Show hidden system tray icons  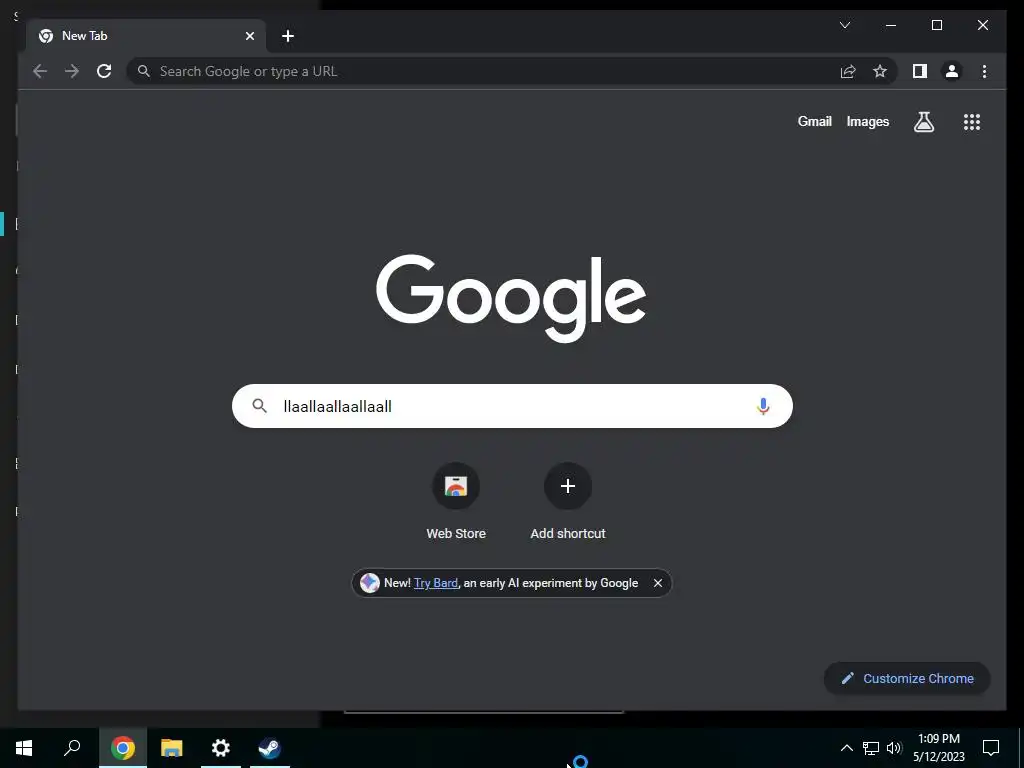point(846,748)
